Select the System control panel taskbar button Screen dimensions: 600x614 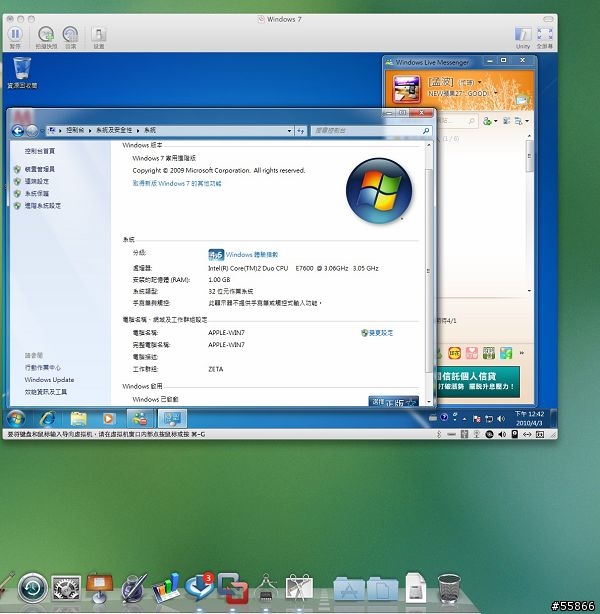(172, 419)
